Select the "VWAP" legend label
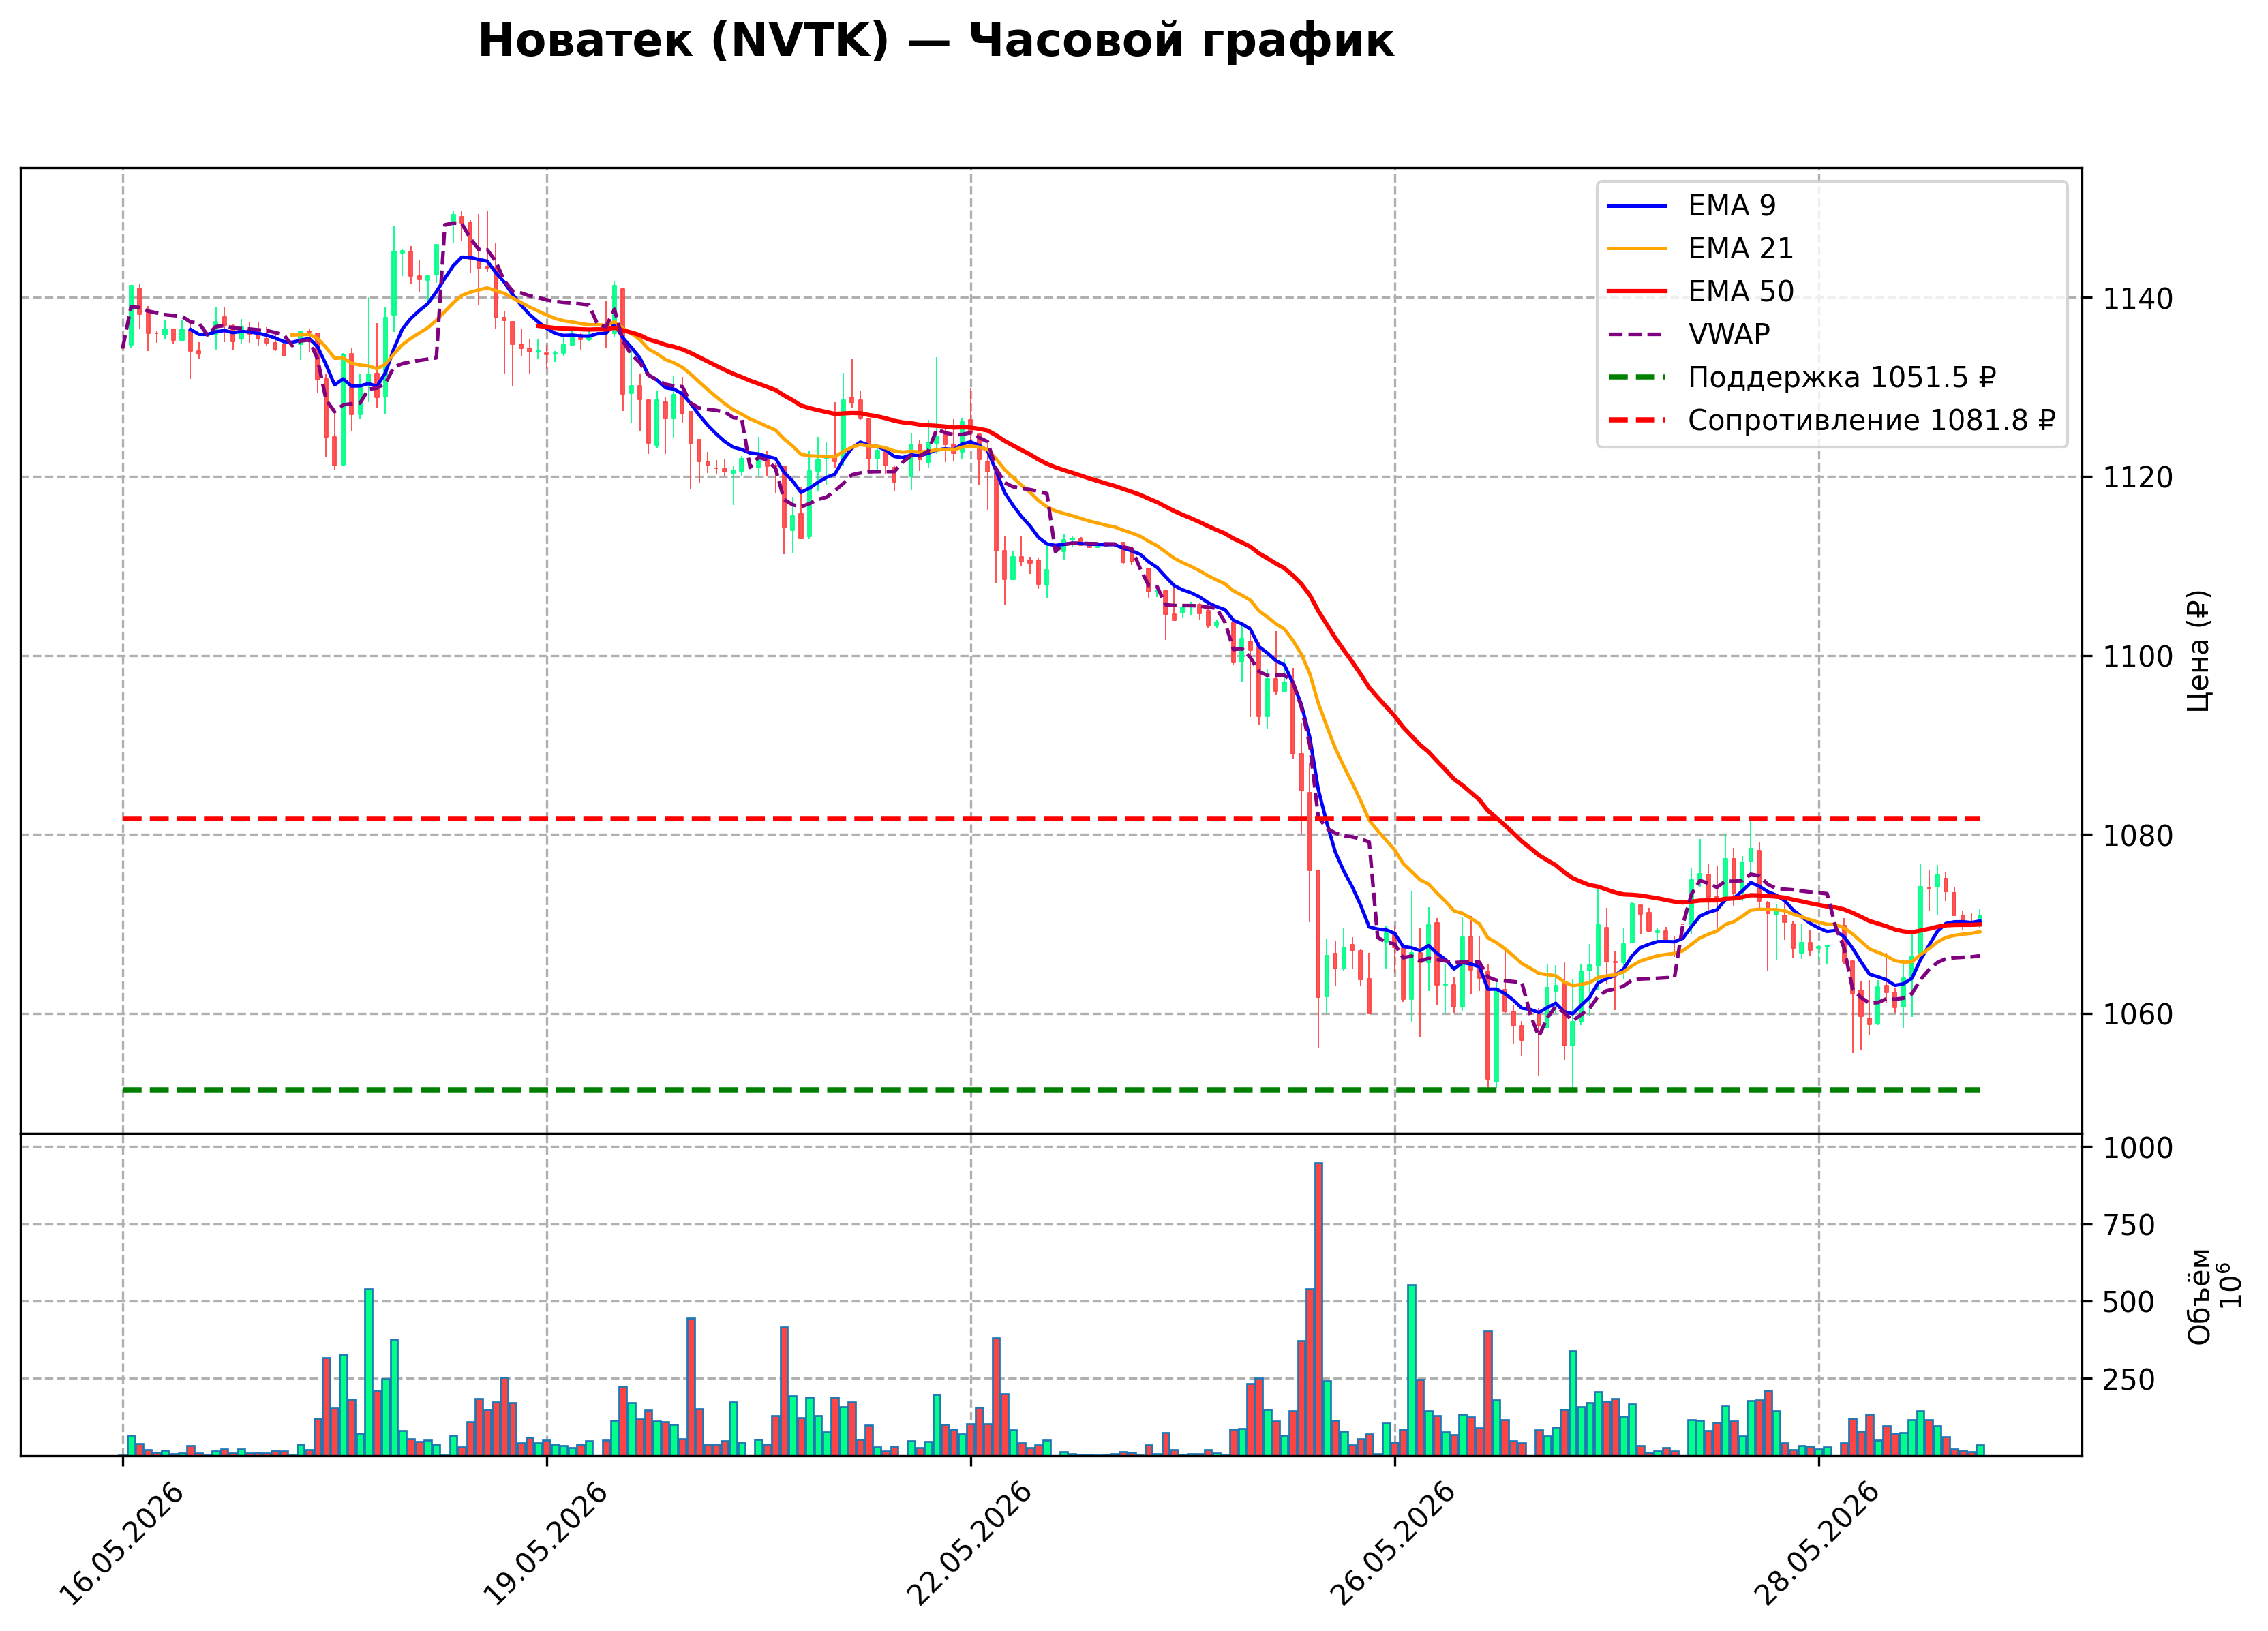This screenshot has height=1631, width=2268. pyautogui.click(x=1729, y=334)
